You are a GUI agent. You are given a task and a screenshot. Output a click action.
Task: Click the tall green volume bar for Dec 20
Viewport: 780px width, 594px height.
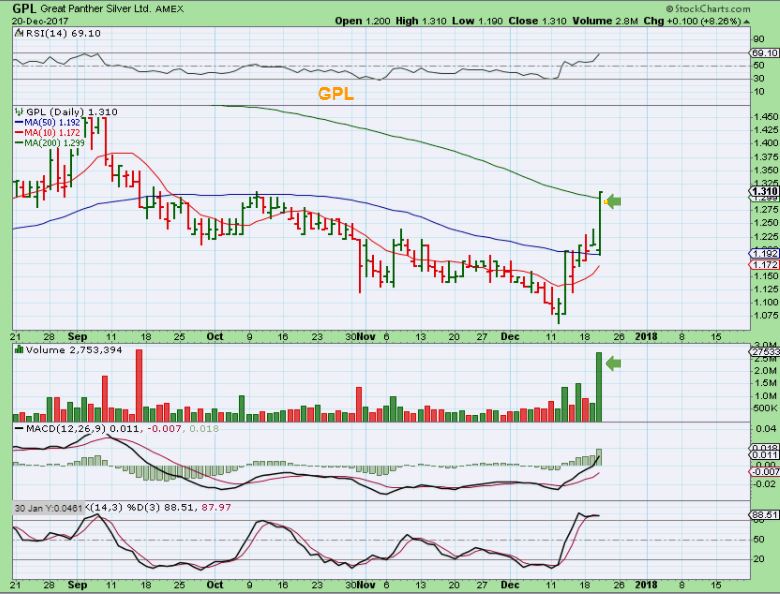click(x=599, y=387)
